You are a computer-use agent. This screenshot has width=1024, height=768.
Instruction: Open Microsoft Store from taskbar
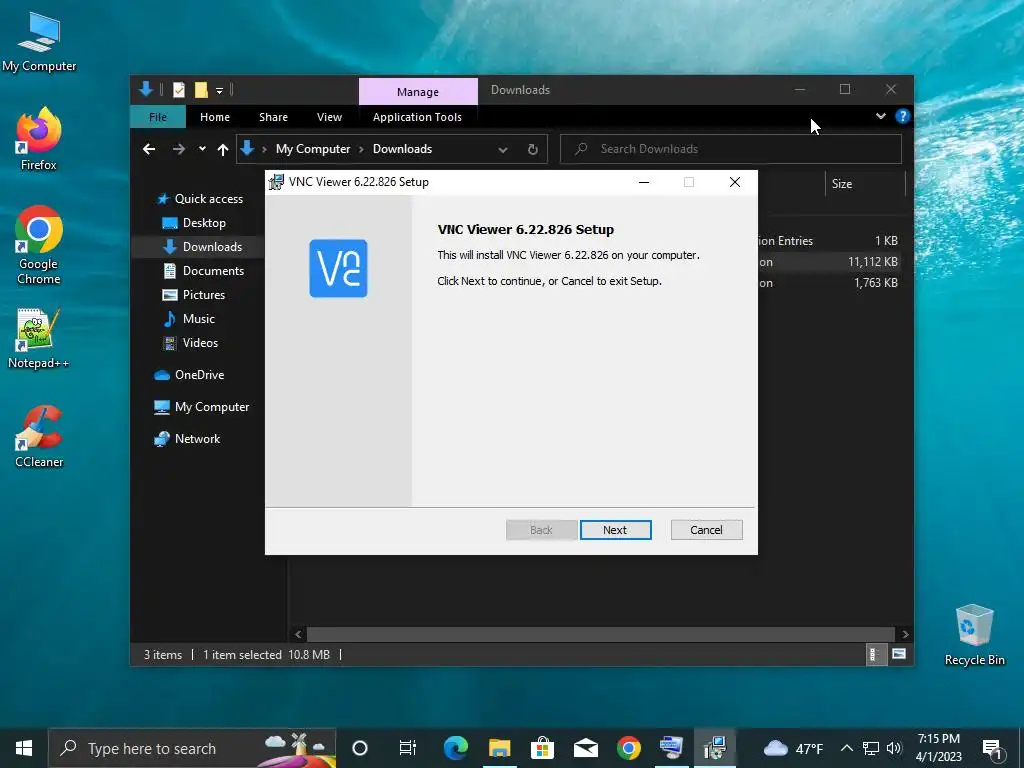pyautogui.click(x=542, y=748)
